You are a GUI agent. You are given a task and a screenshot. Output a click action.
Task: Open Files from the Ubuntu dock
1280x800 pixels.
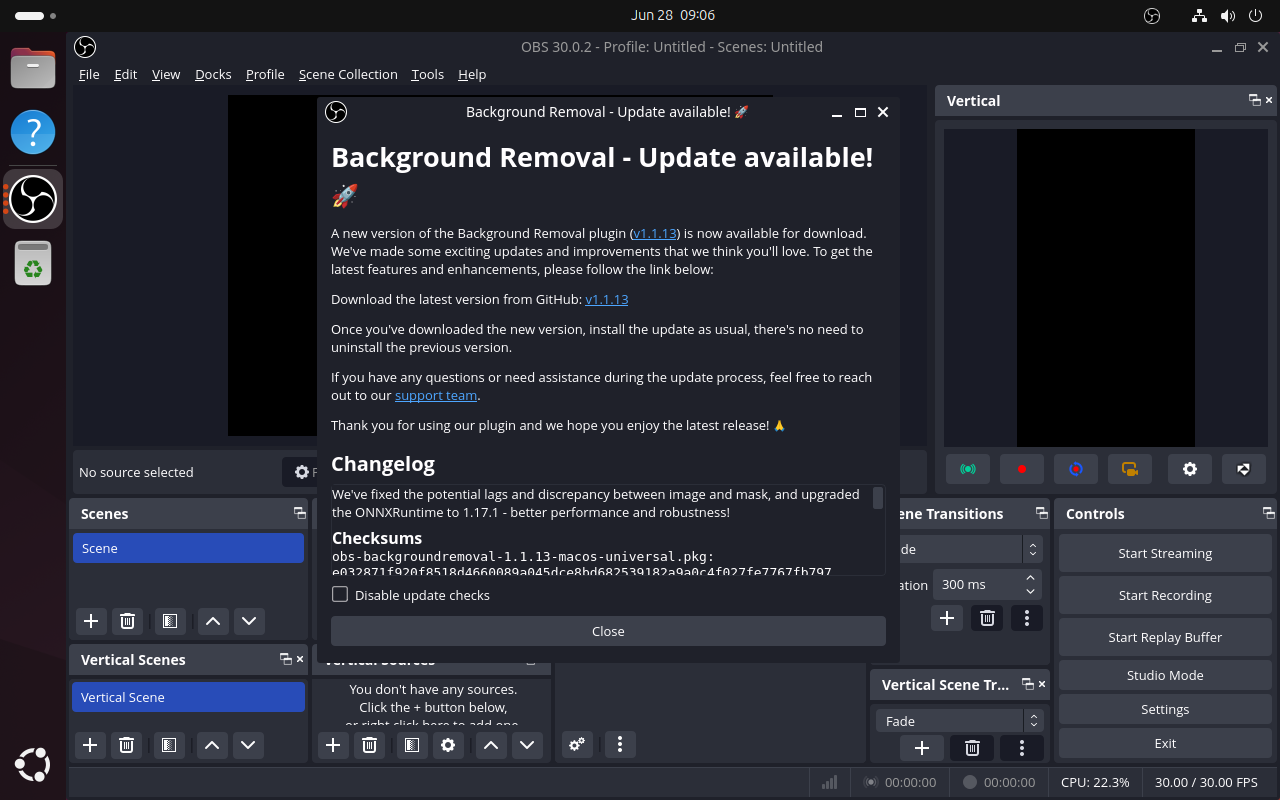33,68
